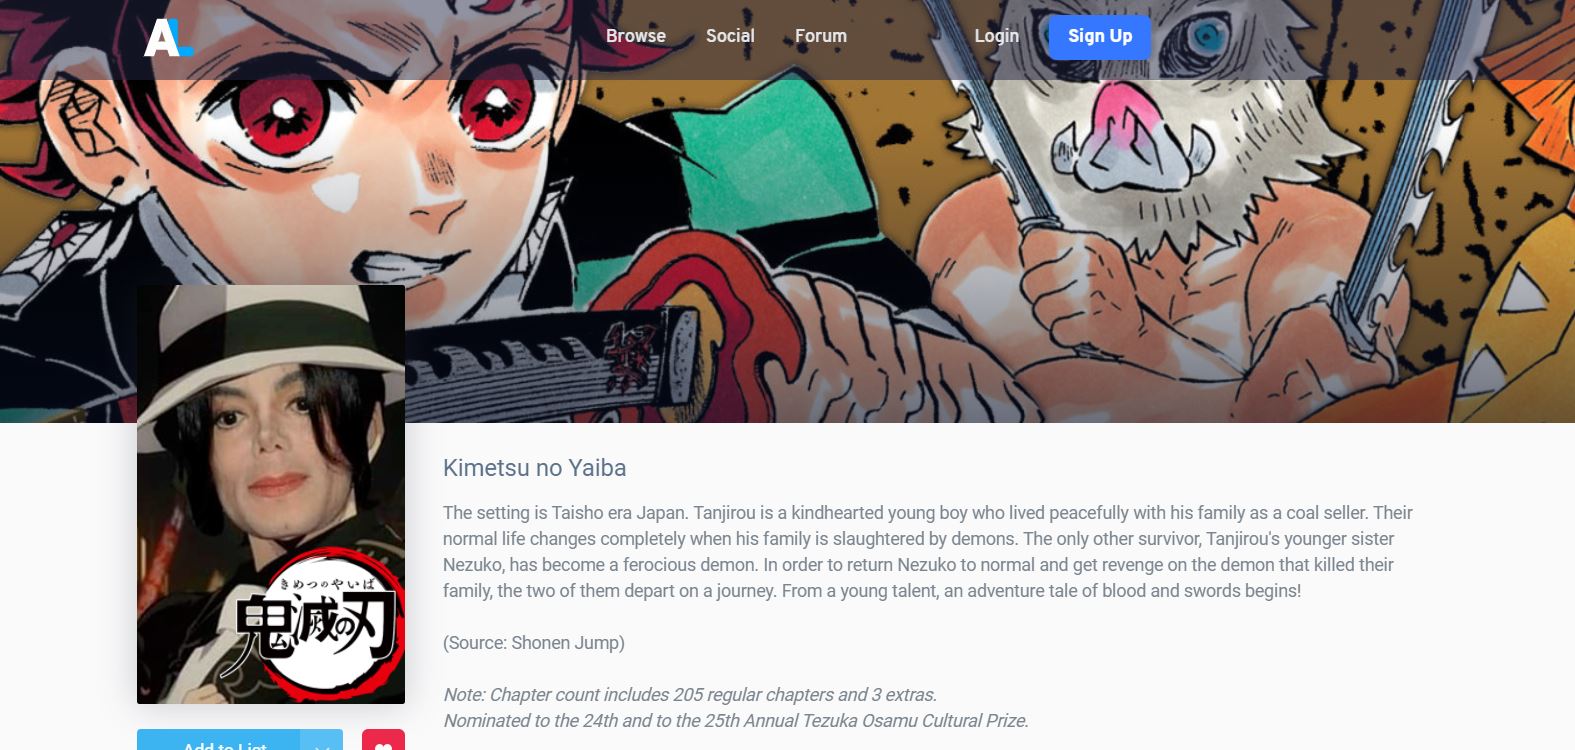
Task: Click the blue Sign Up button
Action: (1100, 37)
